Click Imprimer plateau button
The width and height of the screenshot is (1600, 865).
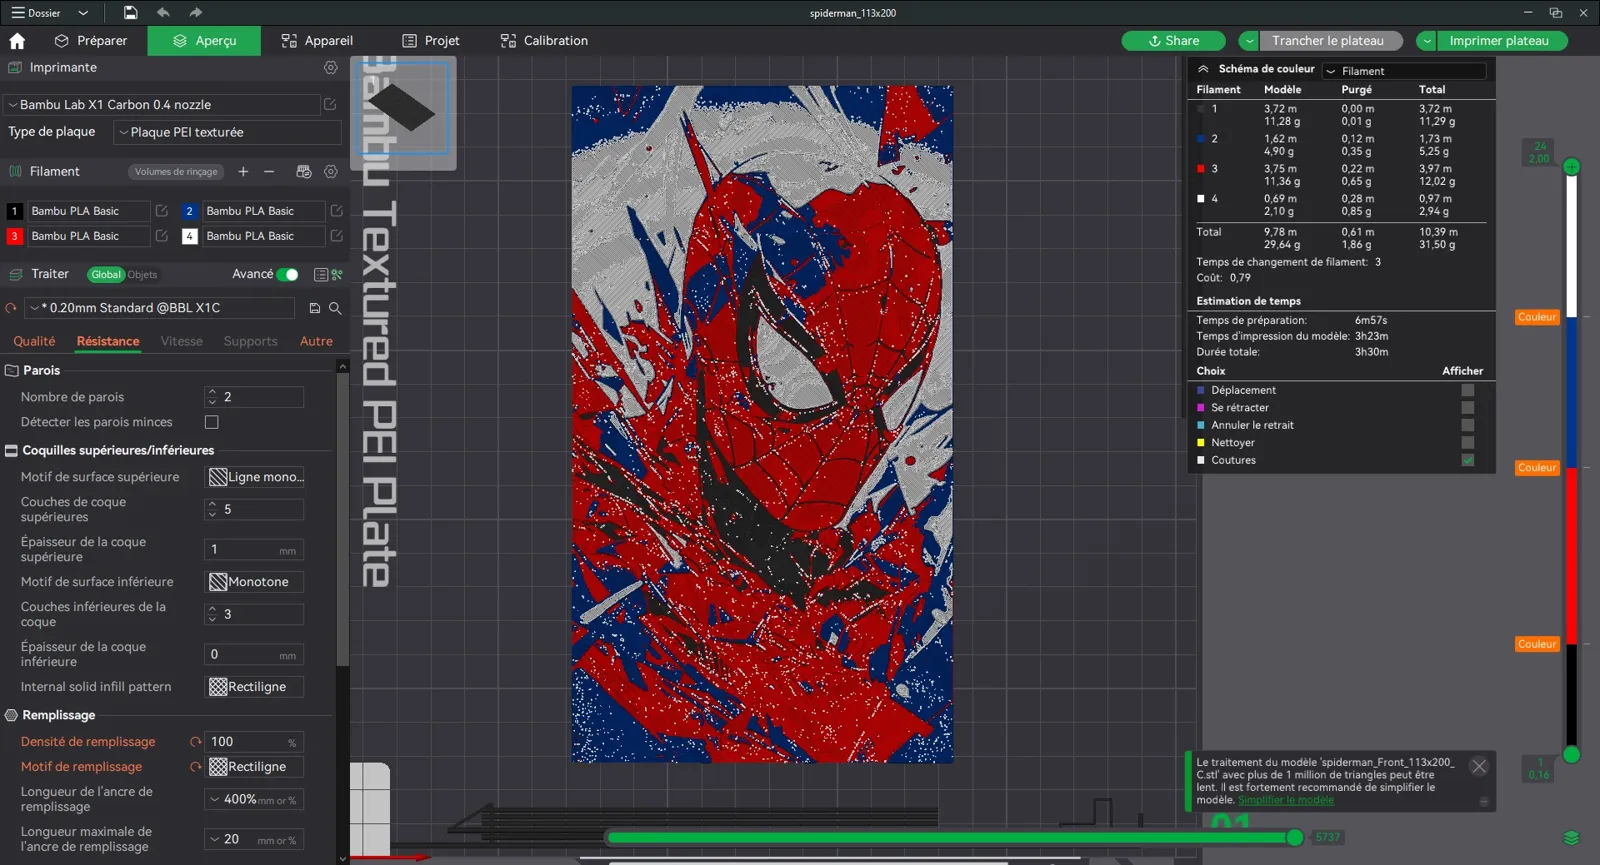pos(1500,41)
